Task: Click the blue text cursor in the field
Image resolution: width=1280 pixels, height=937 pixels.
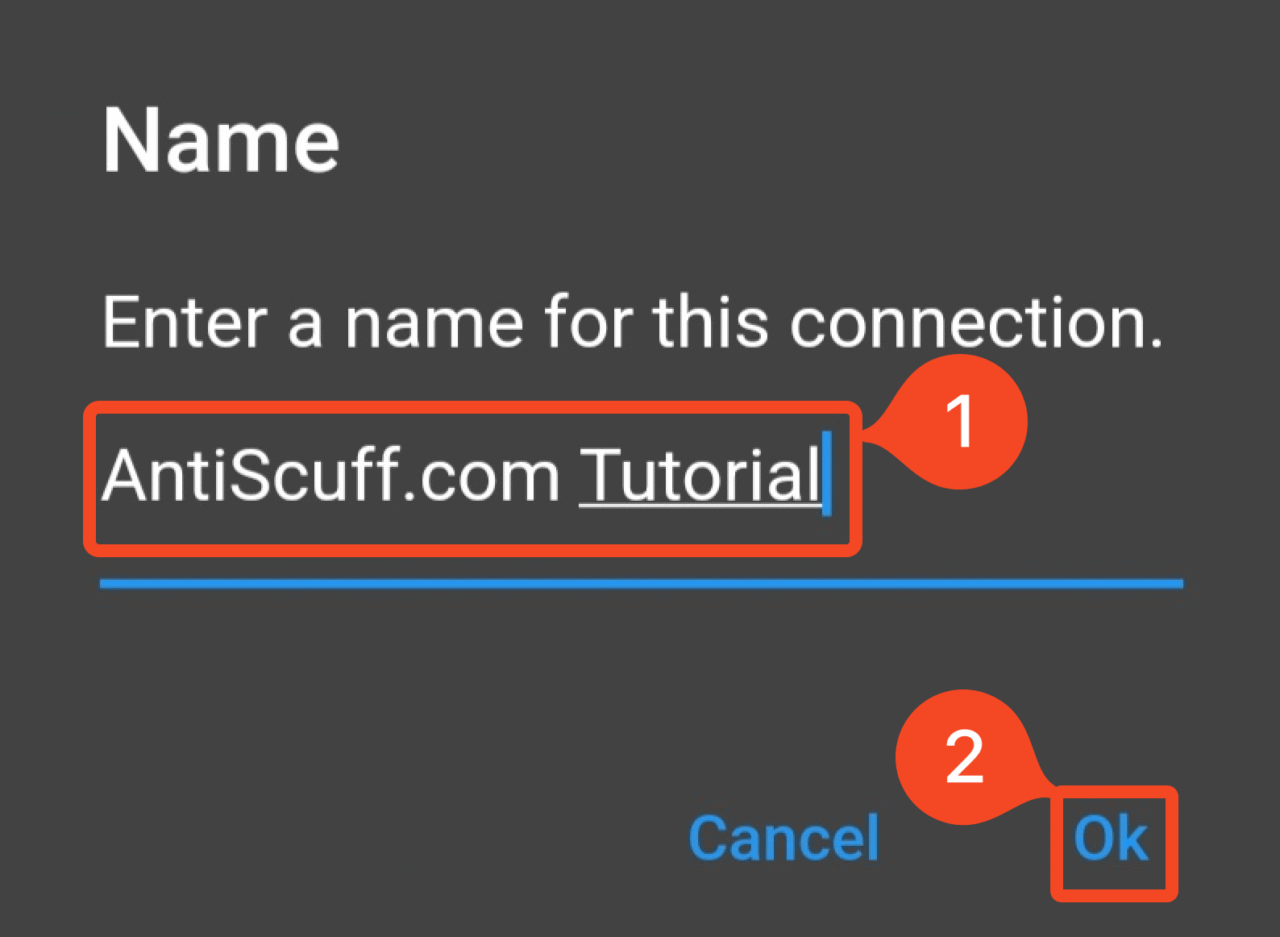Action: pos(827,473)
